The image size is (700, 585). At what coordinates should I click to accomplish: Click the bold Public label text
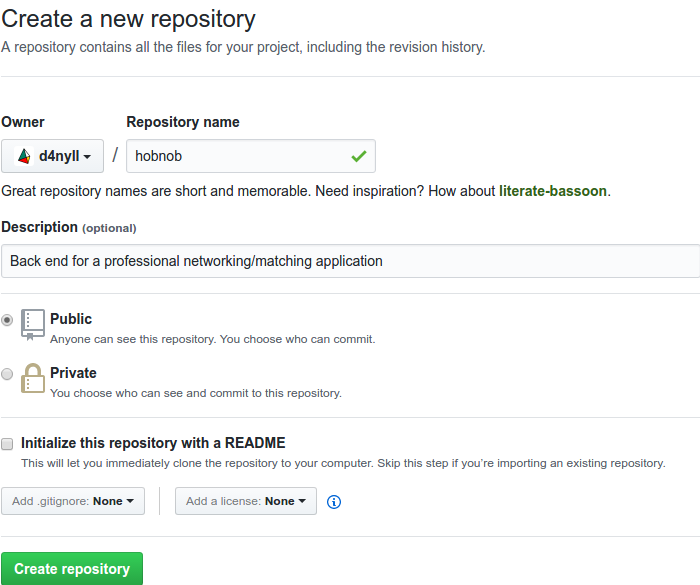pos(71,319)
